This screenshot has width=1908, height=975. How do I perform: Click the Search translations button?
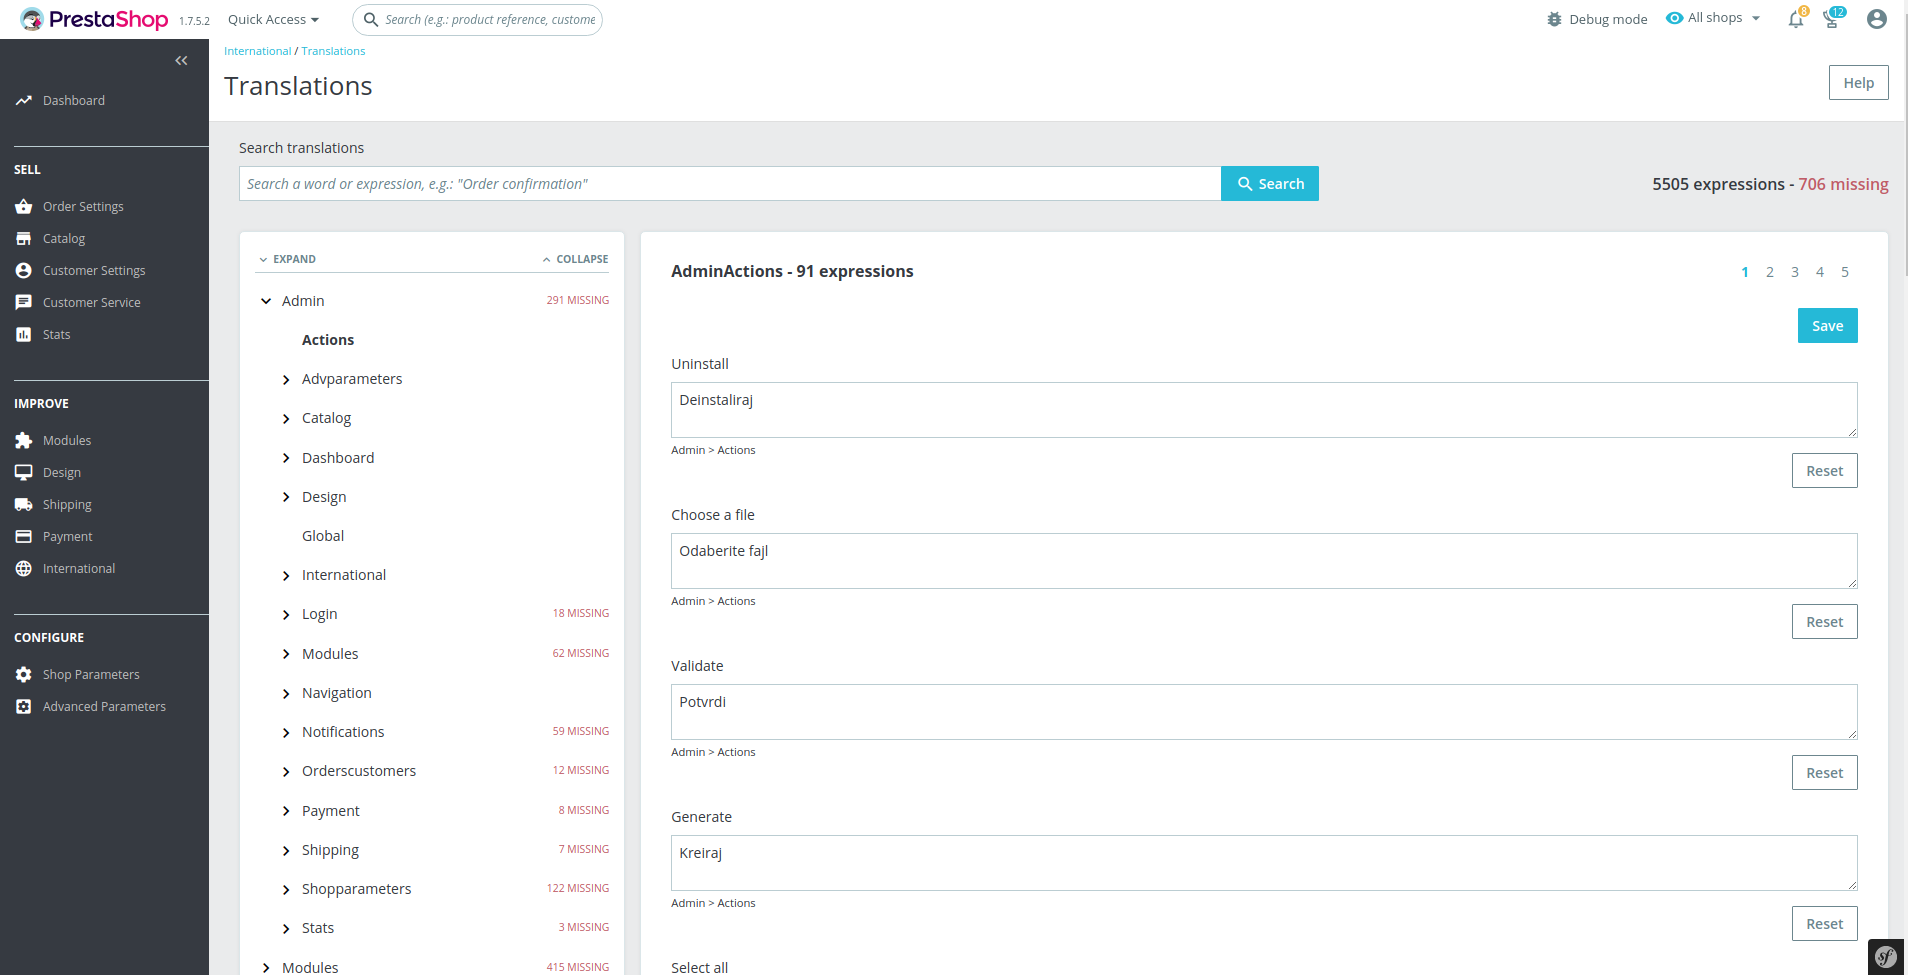(1270, 184)
